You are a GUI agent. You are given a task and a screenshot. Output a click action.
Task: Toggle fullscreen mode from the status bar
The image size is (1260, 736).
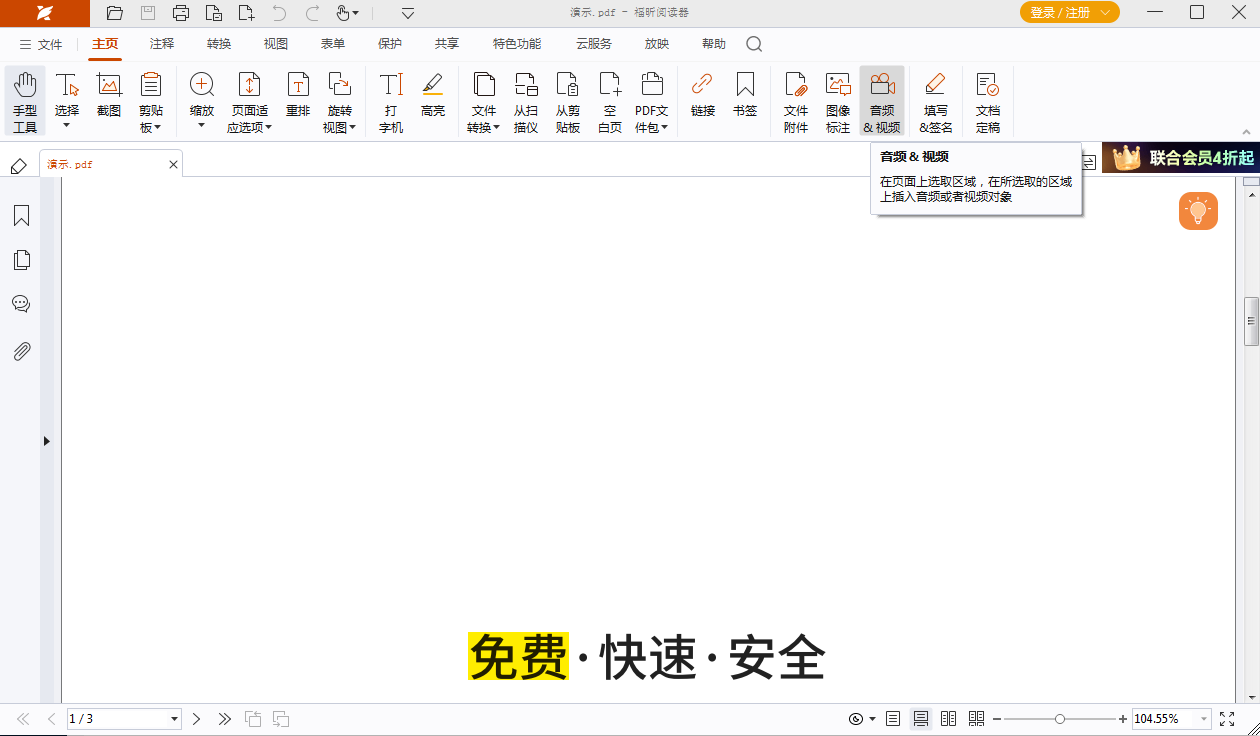click(1227, 718)
